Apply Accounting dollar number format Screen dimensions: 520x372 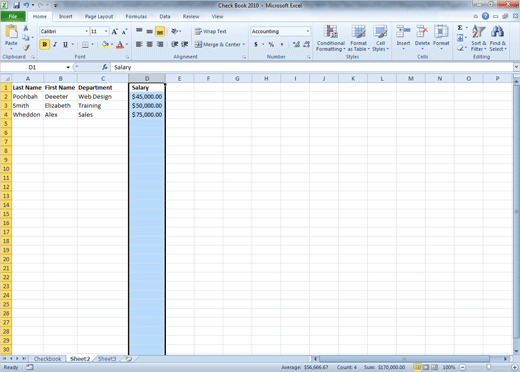[x=256, y=44]
